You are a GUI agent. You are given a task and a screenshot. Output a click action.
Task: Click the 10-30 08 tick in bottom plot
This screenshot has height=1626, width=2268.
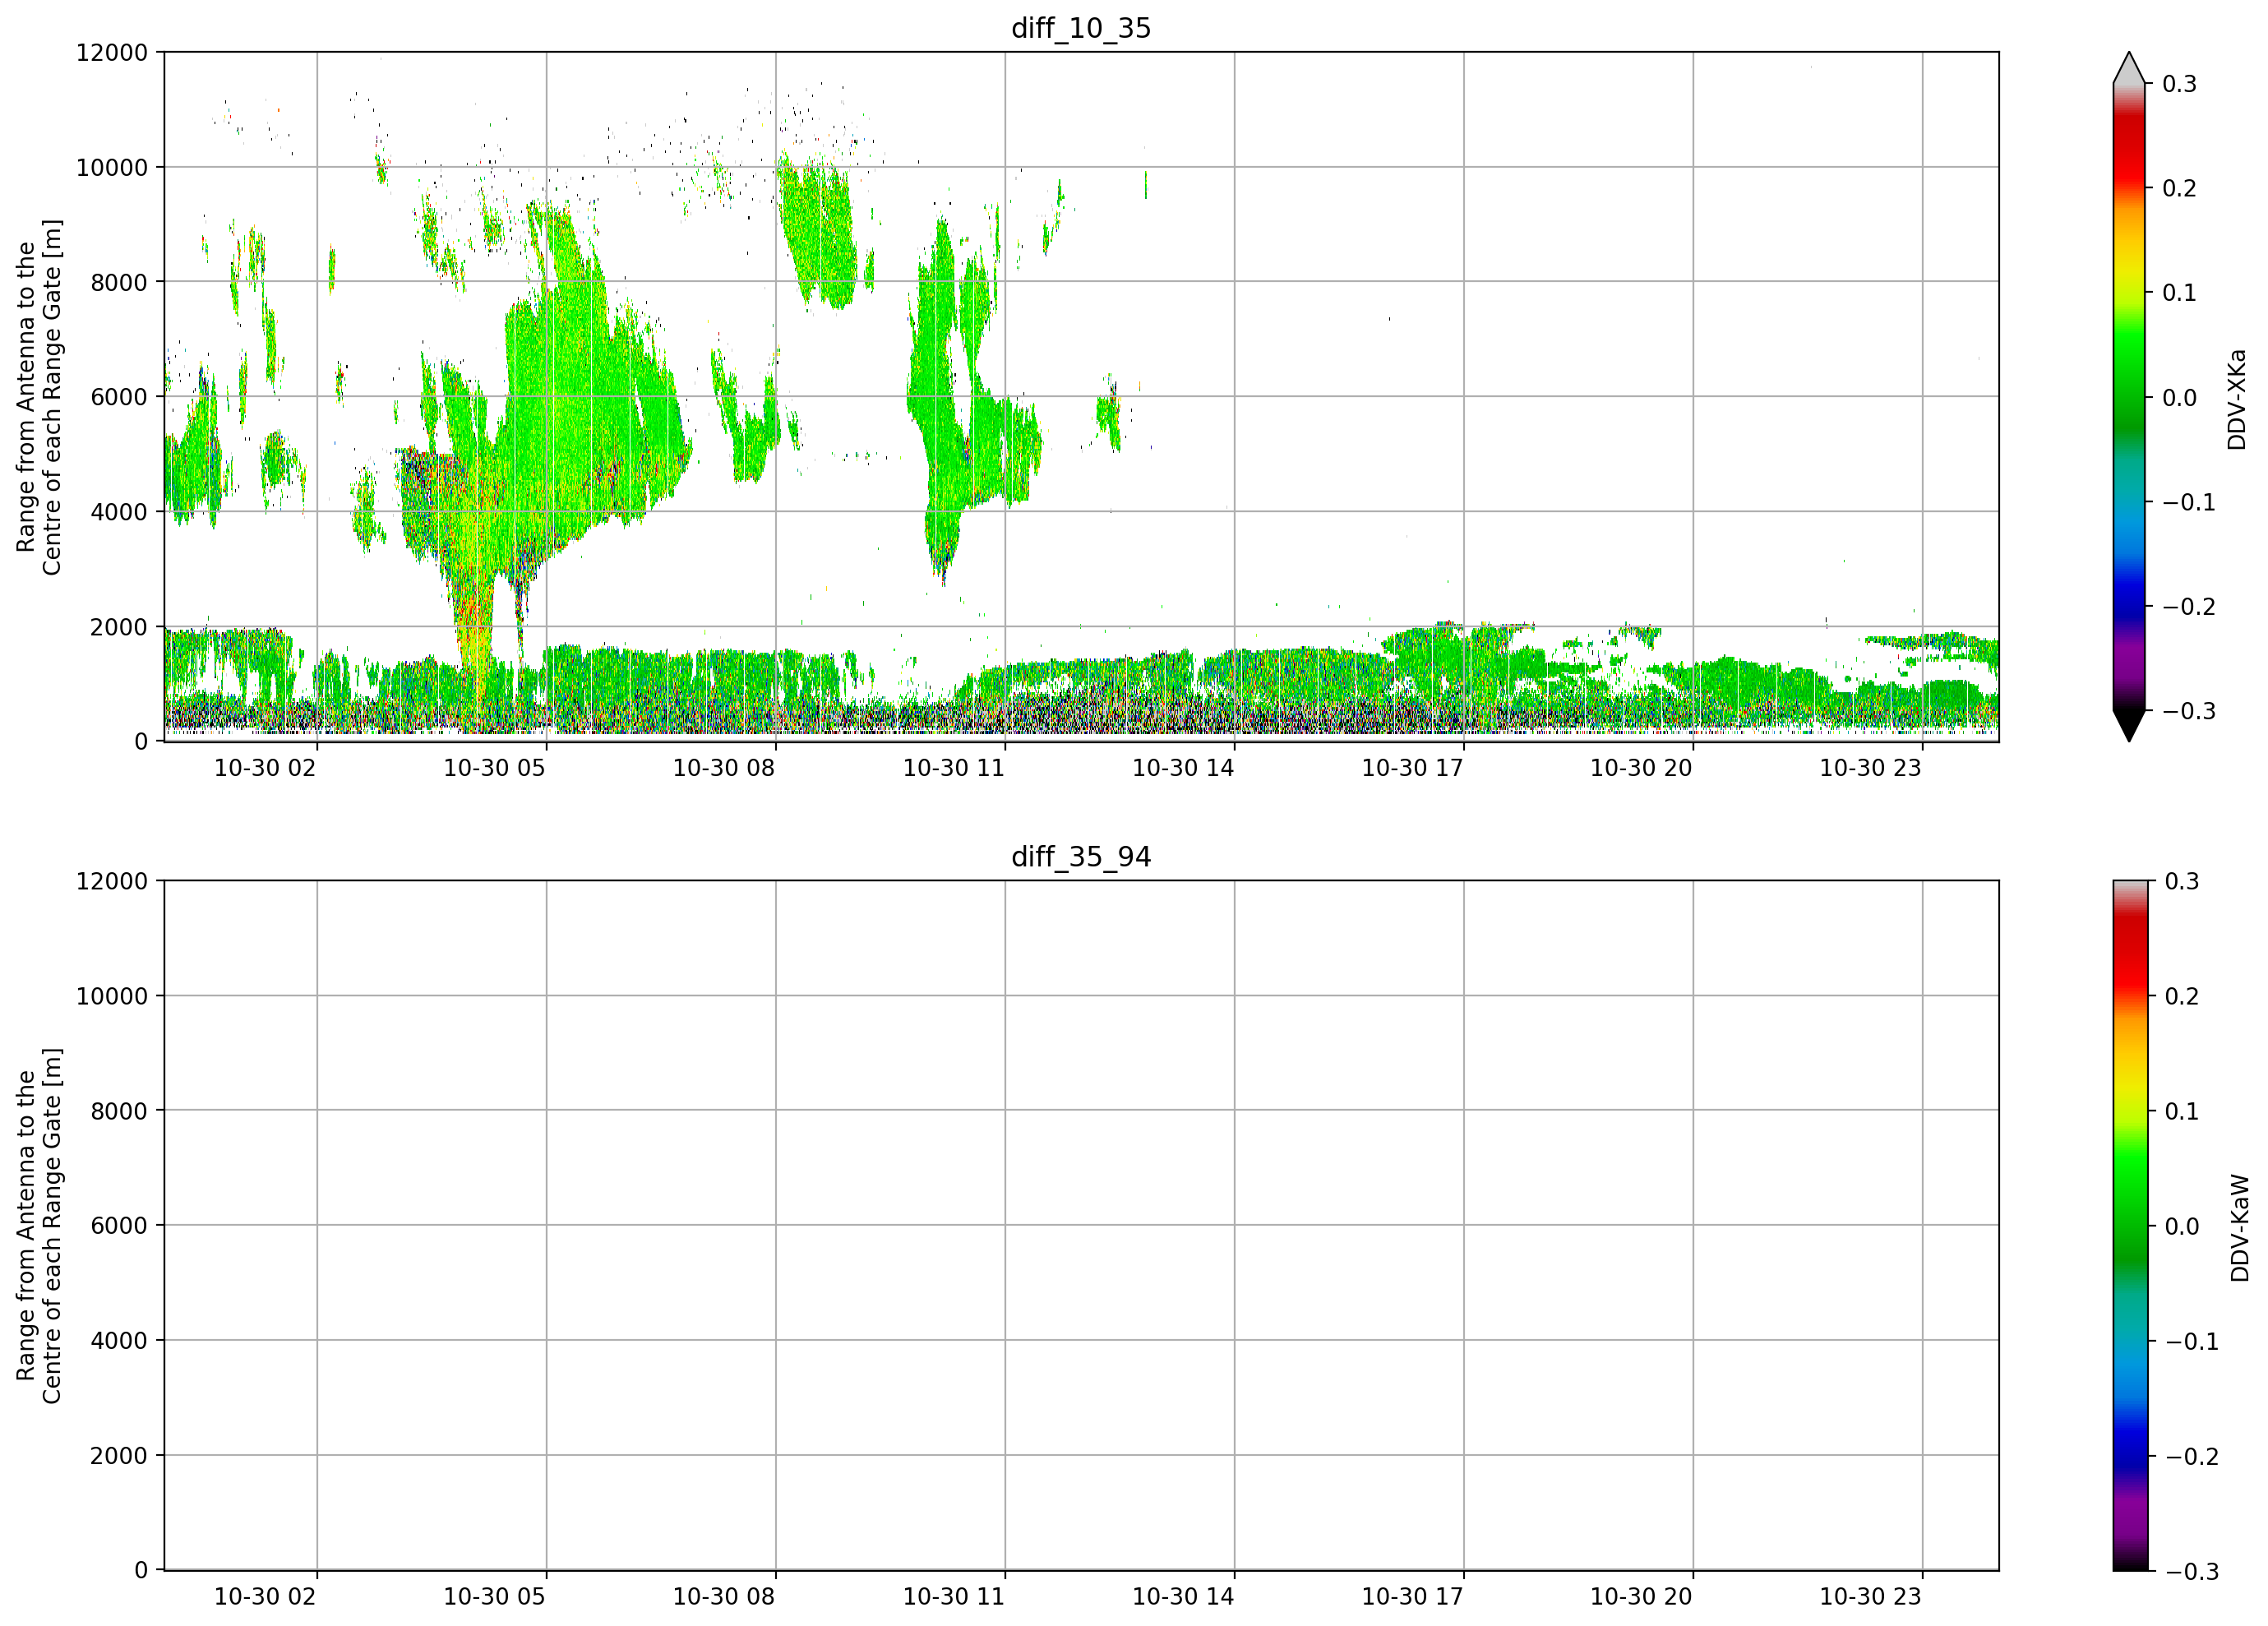click(724, 1597)
